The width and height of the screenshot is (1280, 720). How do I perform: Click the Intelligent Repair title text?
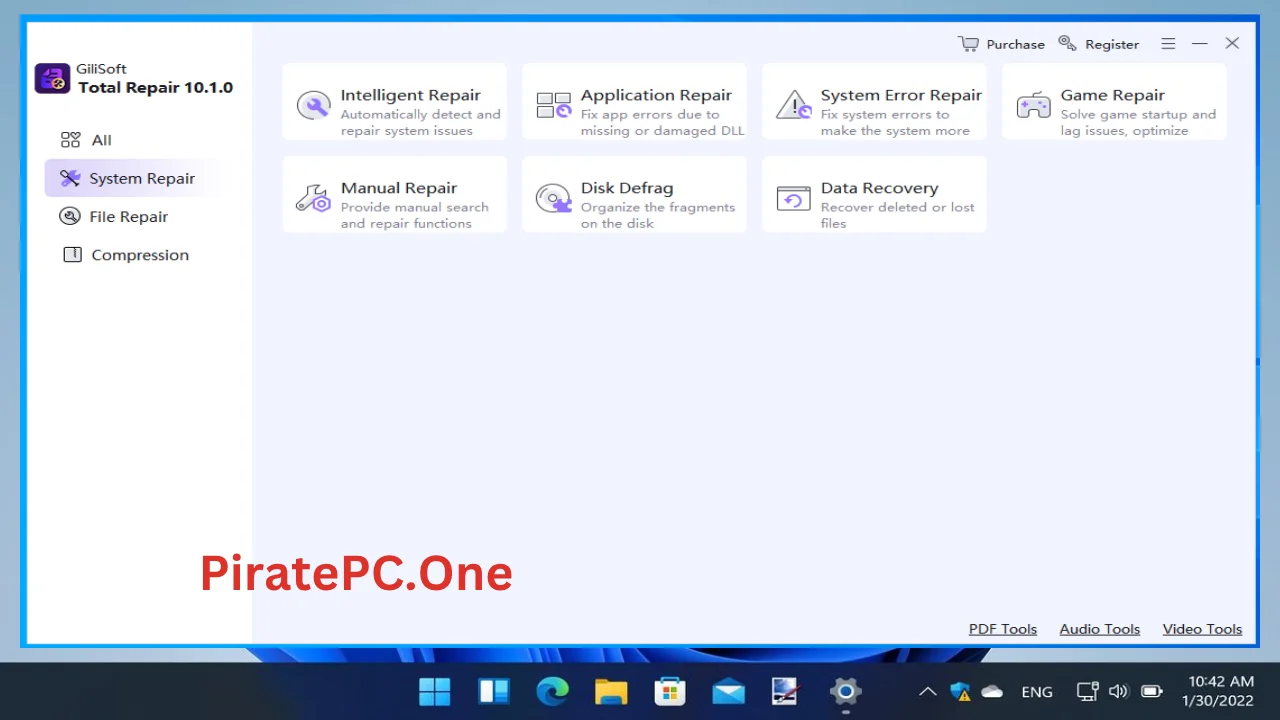[410, 95]
